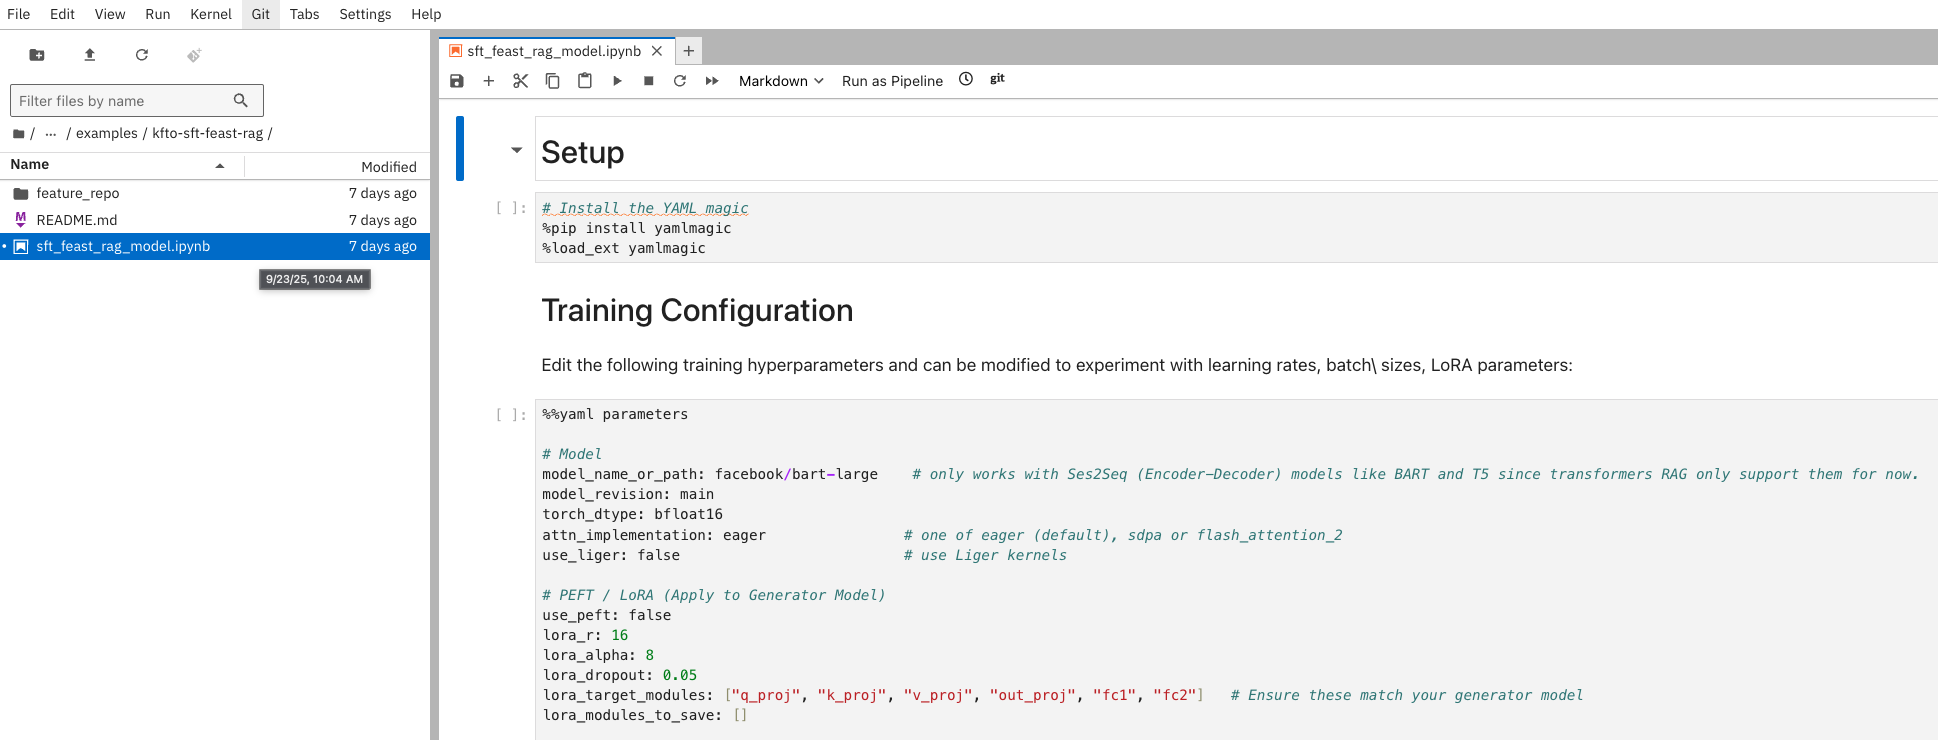
Task: Save the notebook with the save icon
Action: click(457, 81)
